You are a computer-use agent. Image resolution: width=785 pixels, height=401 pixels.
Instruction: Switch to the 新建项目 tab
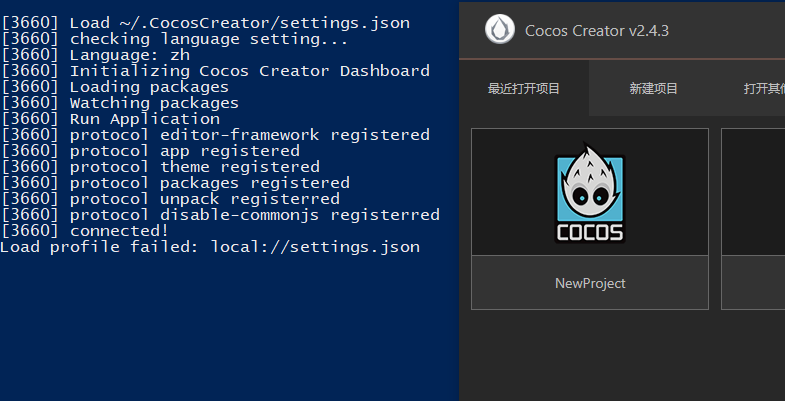653,89
